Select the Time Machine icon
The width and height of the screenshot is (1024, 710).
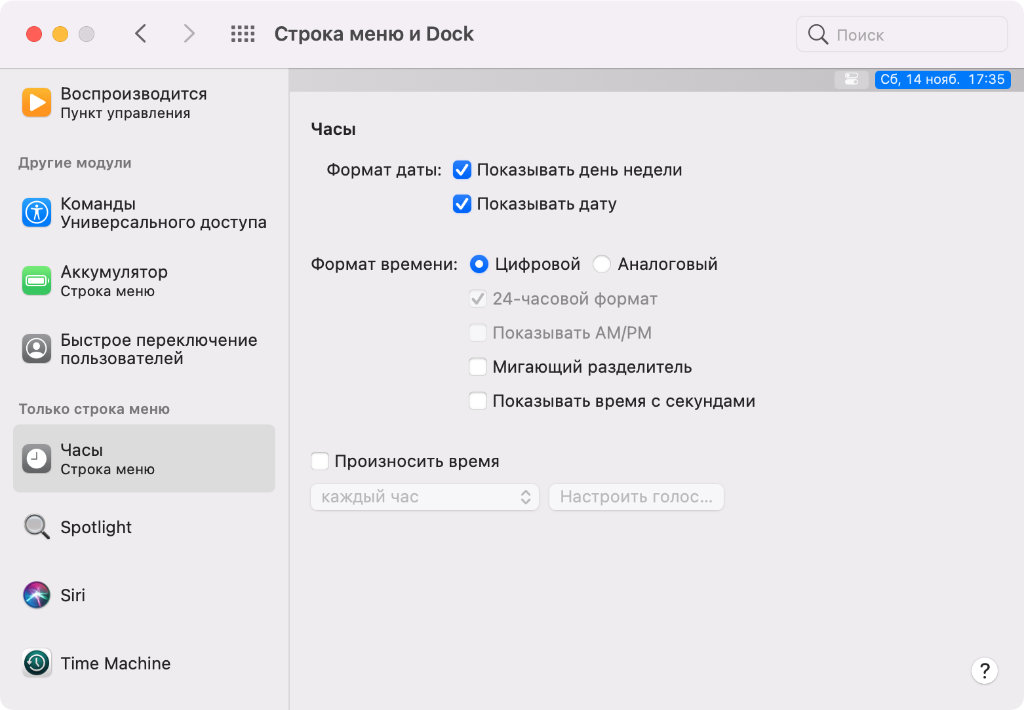click(37, 663)
